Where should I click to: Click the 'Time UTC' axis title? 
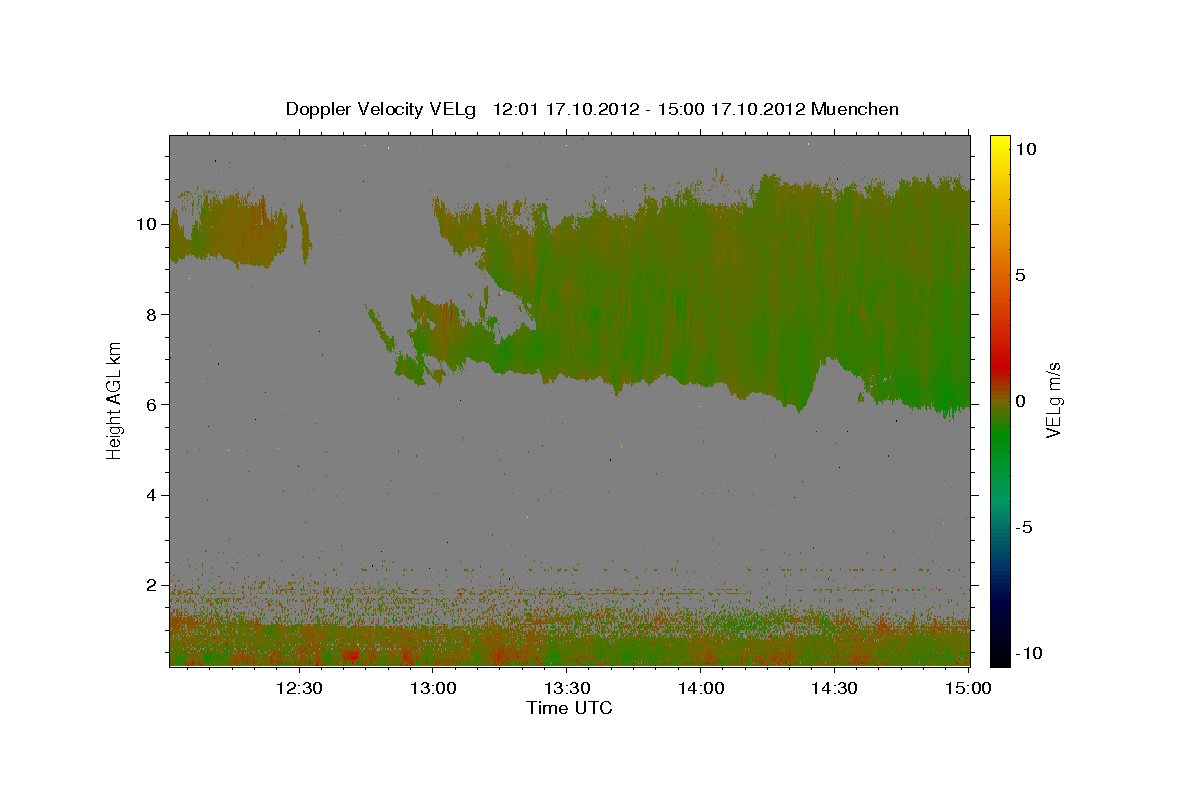[569, 708]
